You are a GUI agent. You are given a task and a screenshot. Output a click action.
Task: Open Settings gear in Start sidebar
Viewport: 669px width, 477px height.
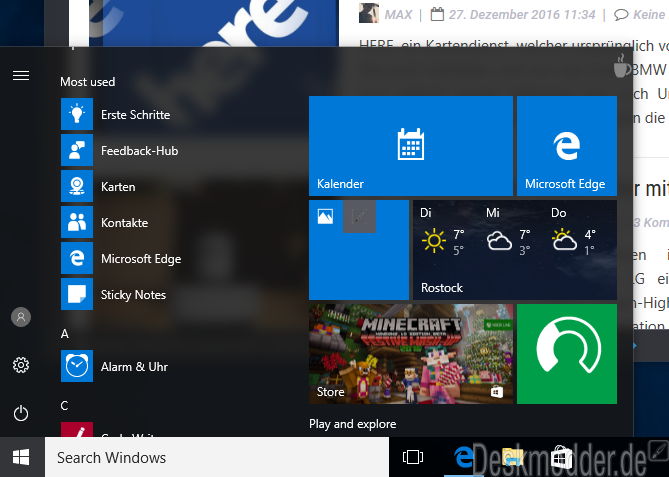[x=21, y=365]
